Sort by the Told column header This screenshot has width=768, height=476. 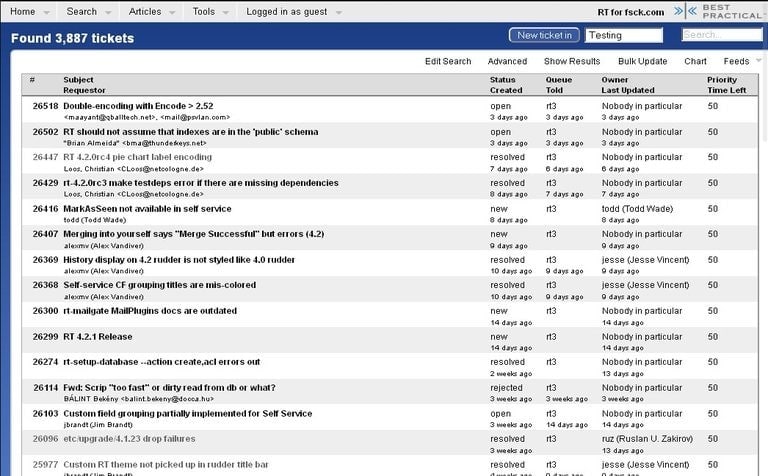pyautogui.click(x=554, y=90)
